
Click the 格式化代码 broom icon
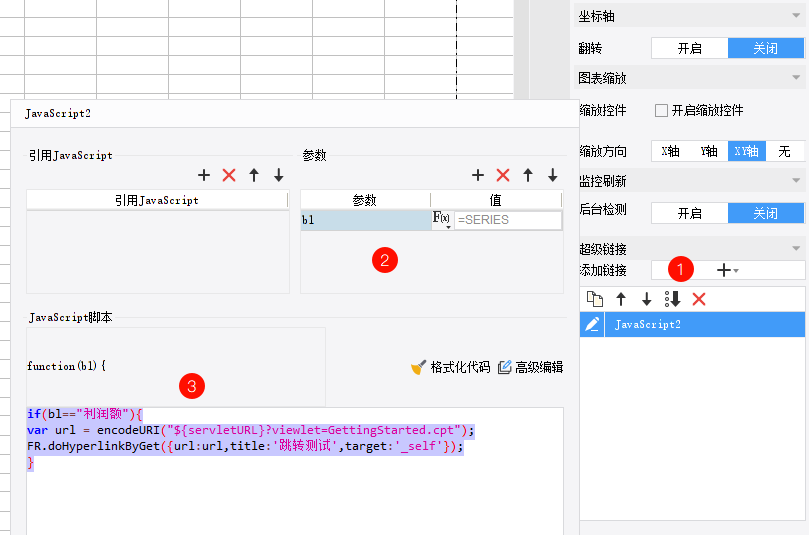[418, 367]
